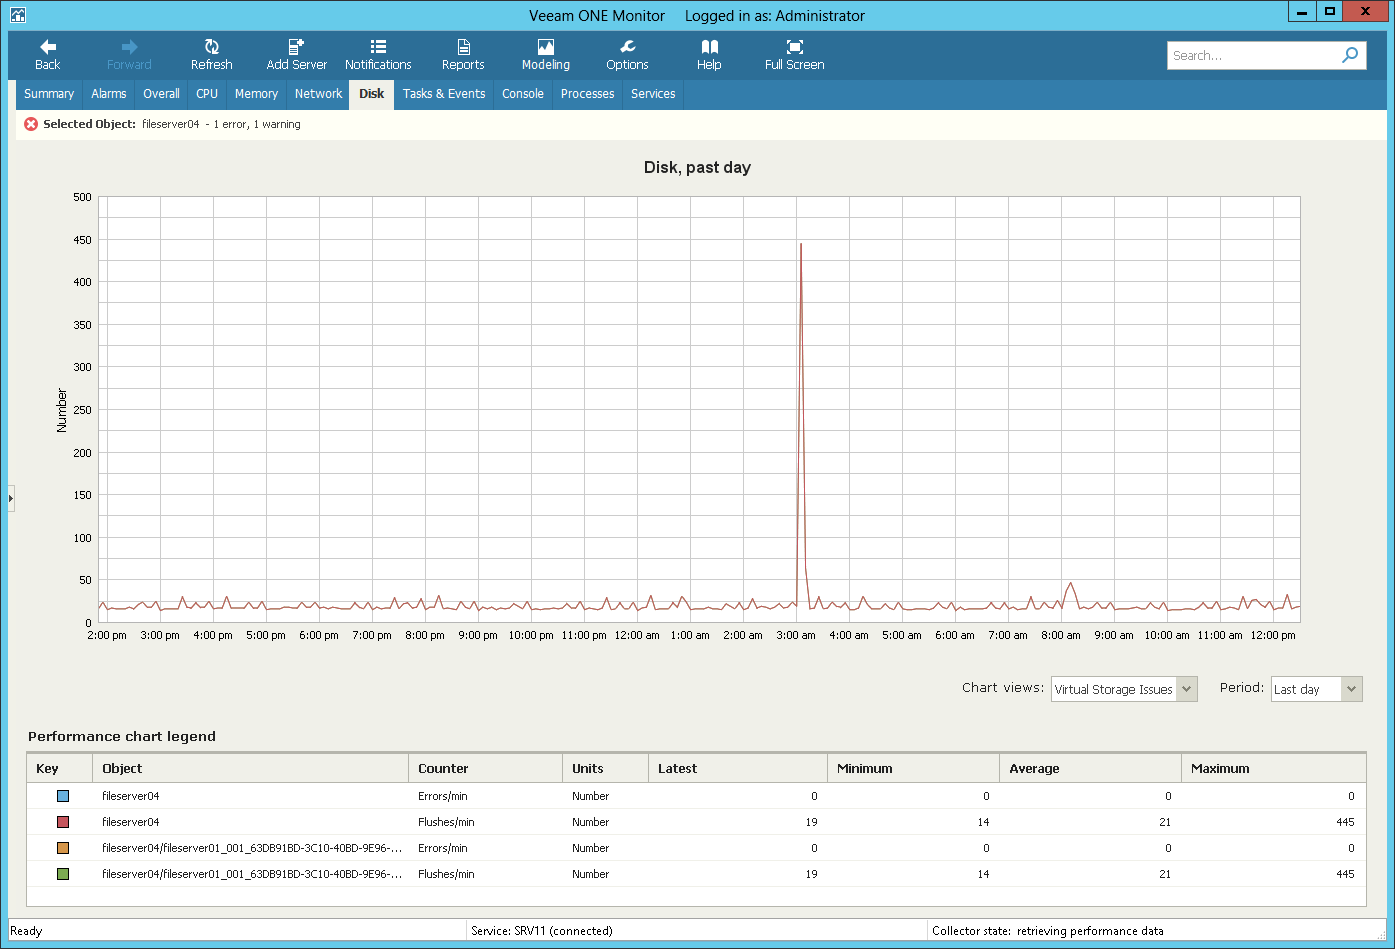Image resolution: width=1395 pixels, height=949 pixels.
Task: Click the 'Selected Object:' label
Action: point(89,124)
